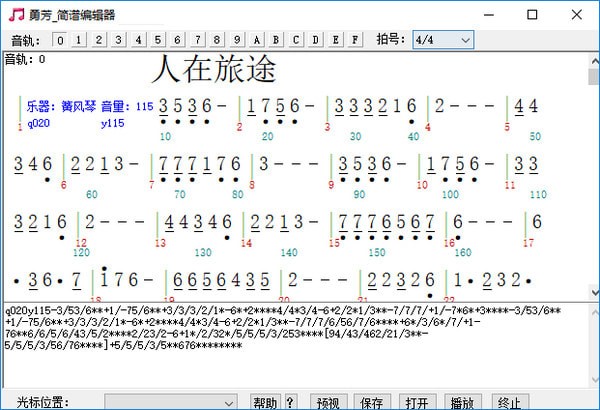The image size is (600, 410).
Task: Select track 3 button
Action: [119, 40]
